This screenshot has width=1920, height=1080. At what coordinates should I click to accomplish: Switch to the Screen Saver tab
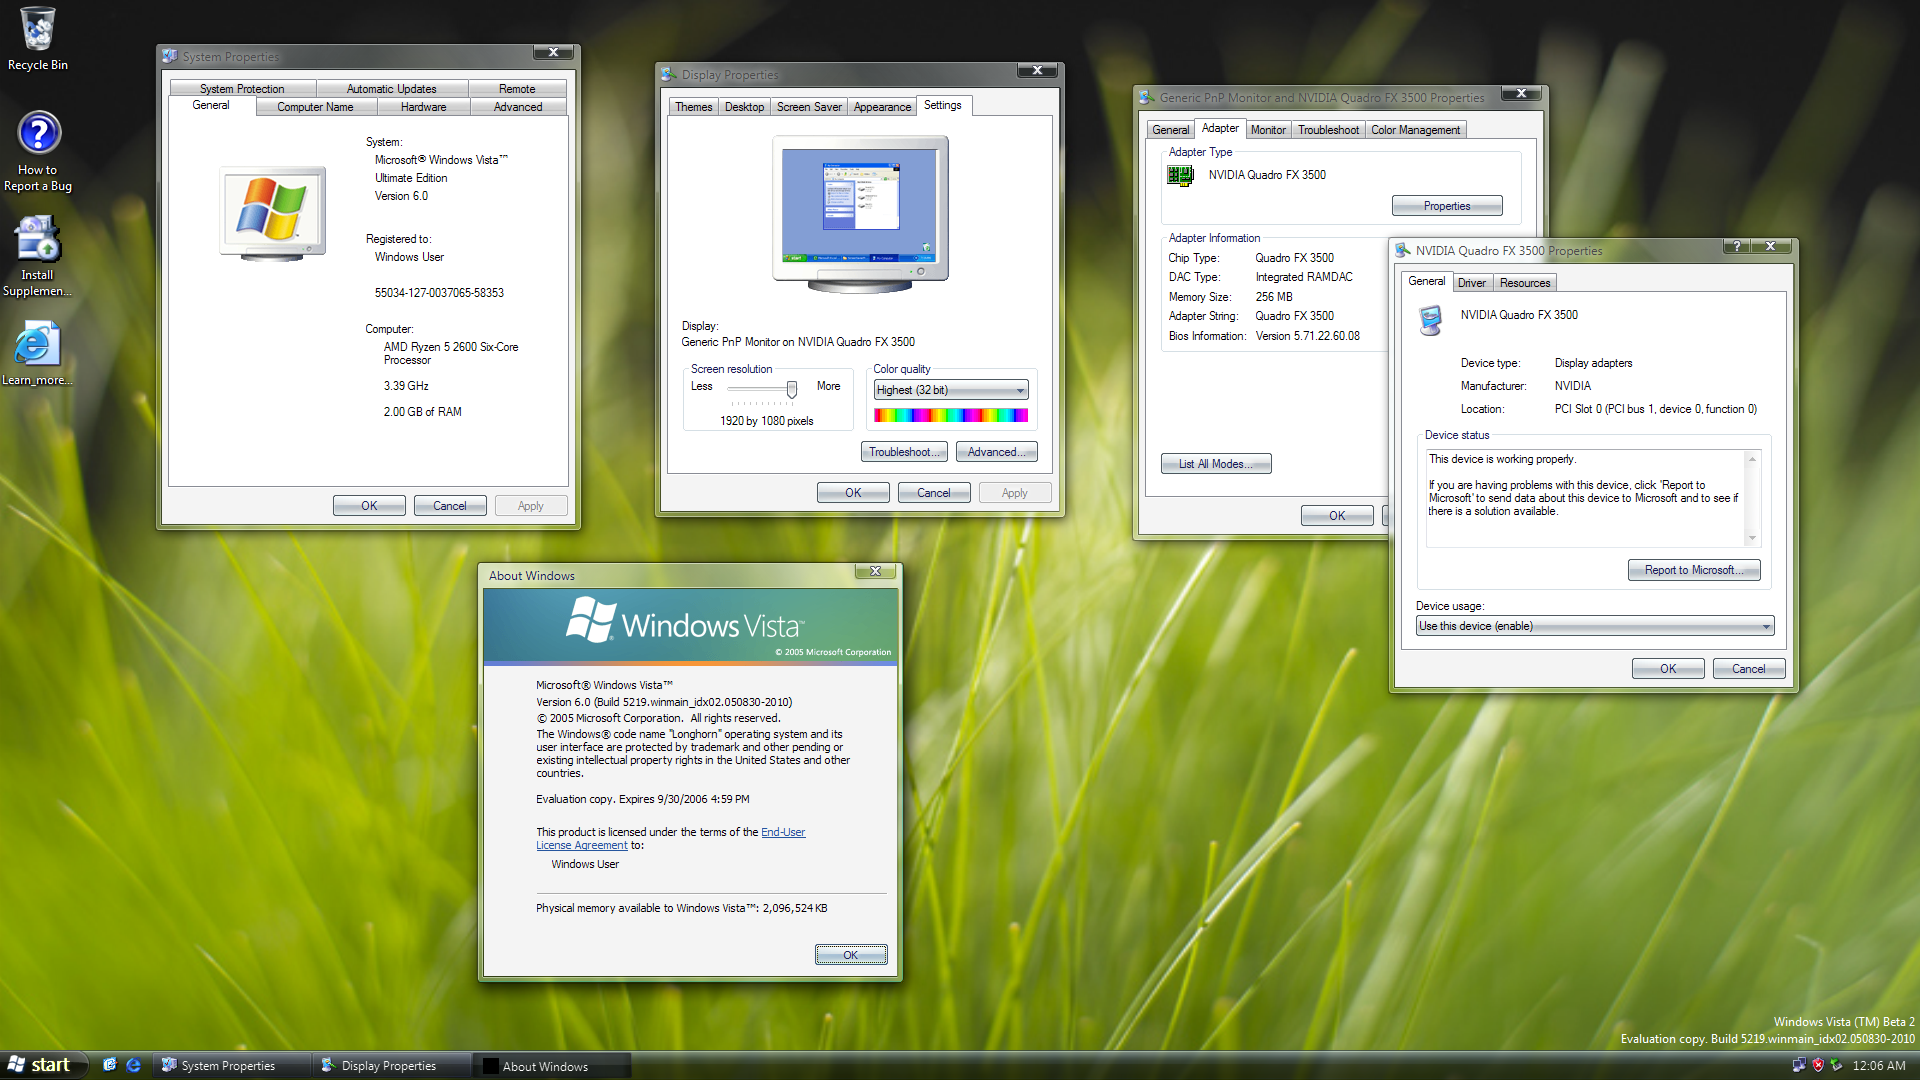pos(809,107)
